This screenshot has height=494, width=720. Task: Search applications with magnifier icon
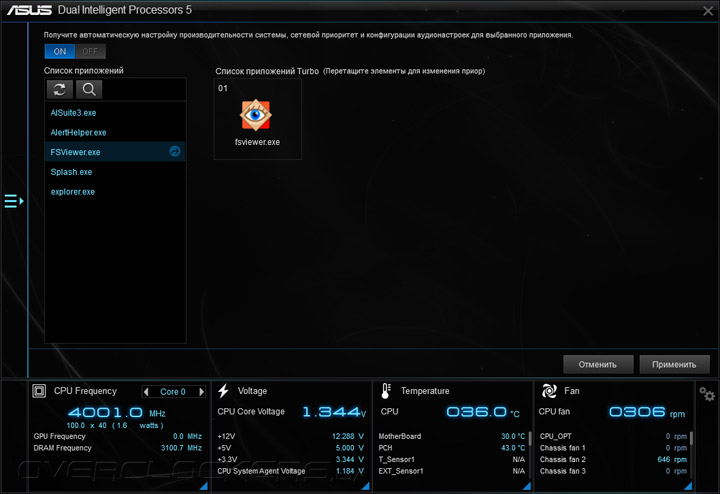click(89, 90)
